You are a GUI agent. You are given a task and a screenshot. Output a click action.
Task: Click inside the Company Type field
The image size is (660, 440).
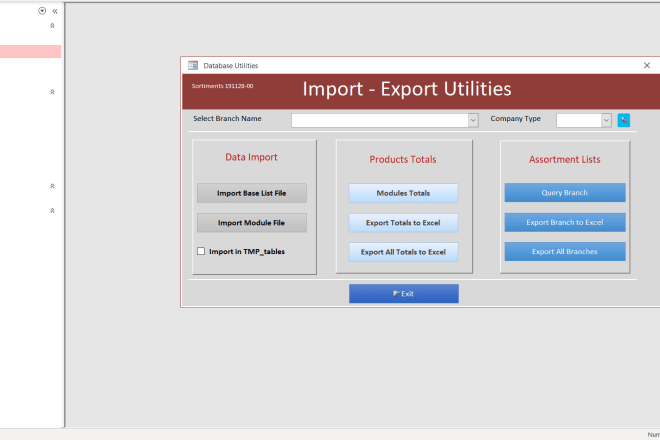tap(578, 120)
